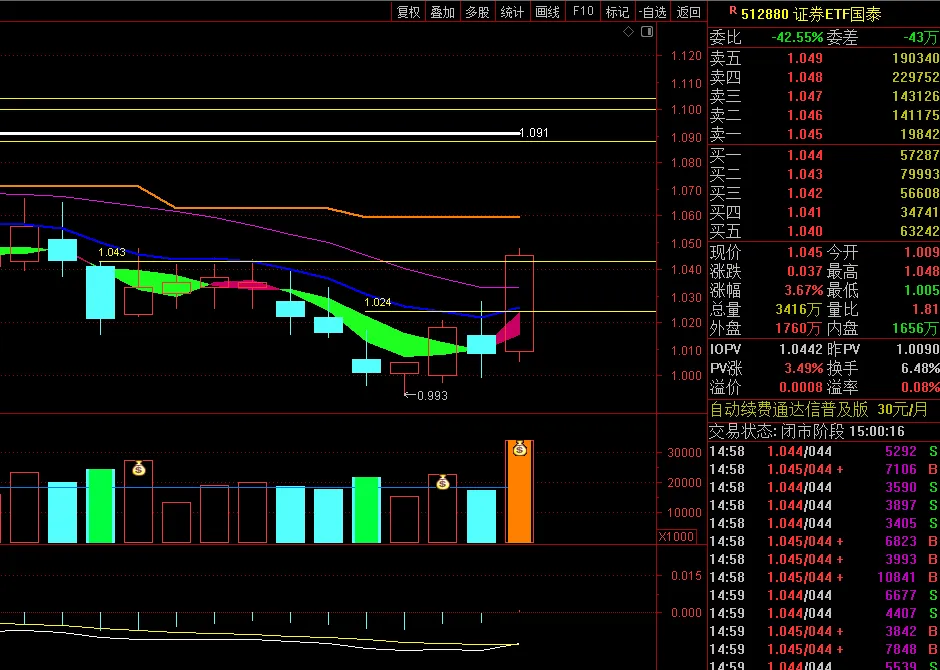Open the F10 company info

583,12
